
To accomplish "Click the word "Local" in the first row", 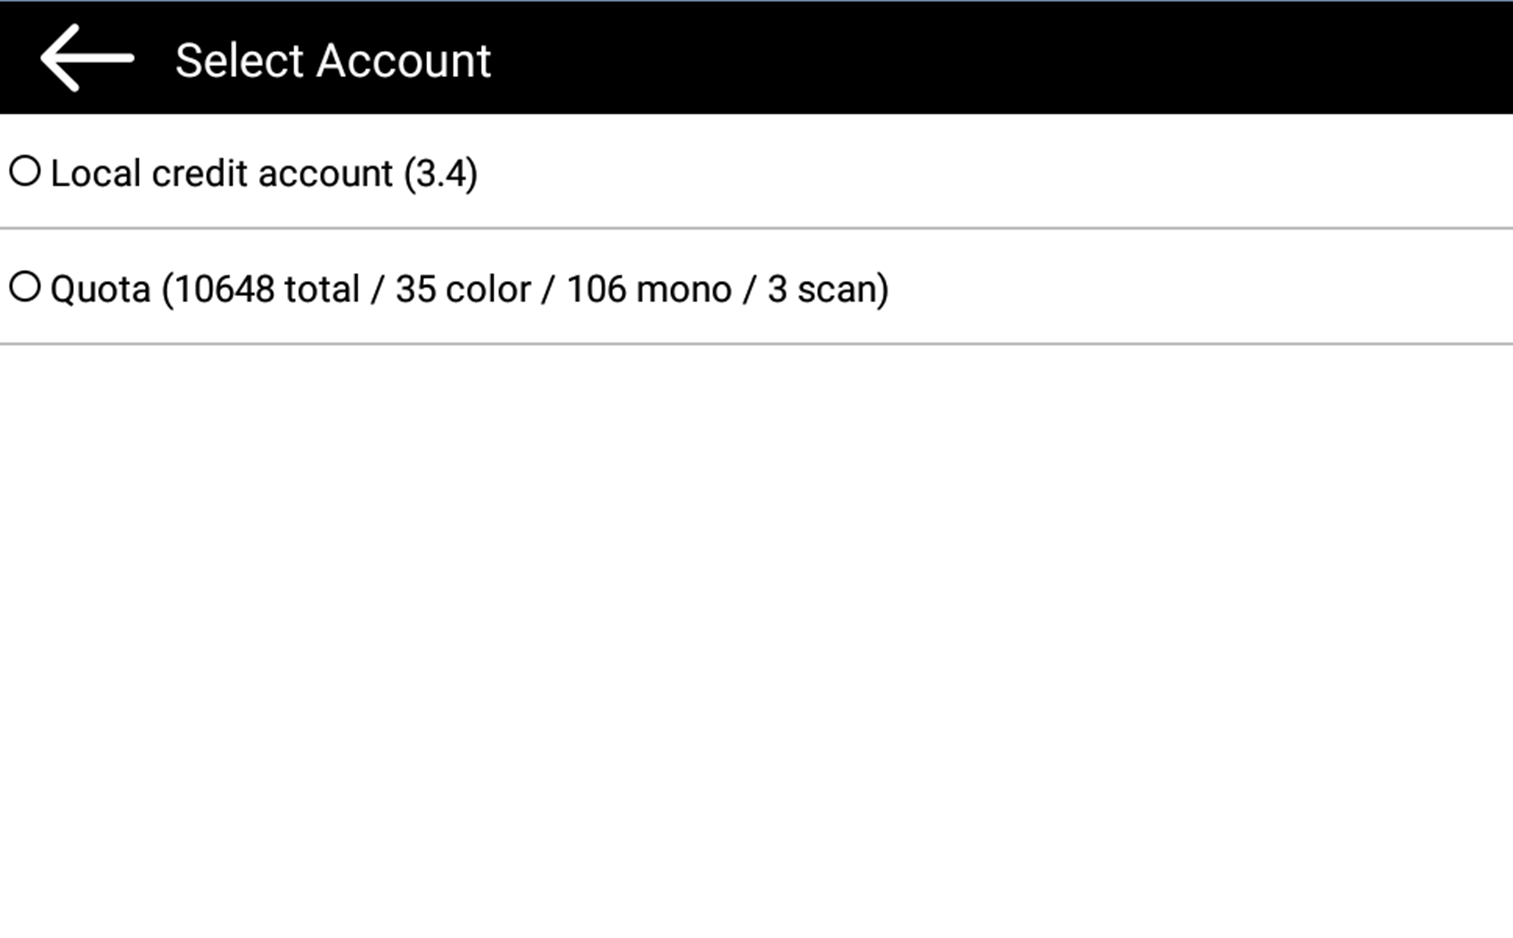I will point(95,174).
